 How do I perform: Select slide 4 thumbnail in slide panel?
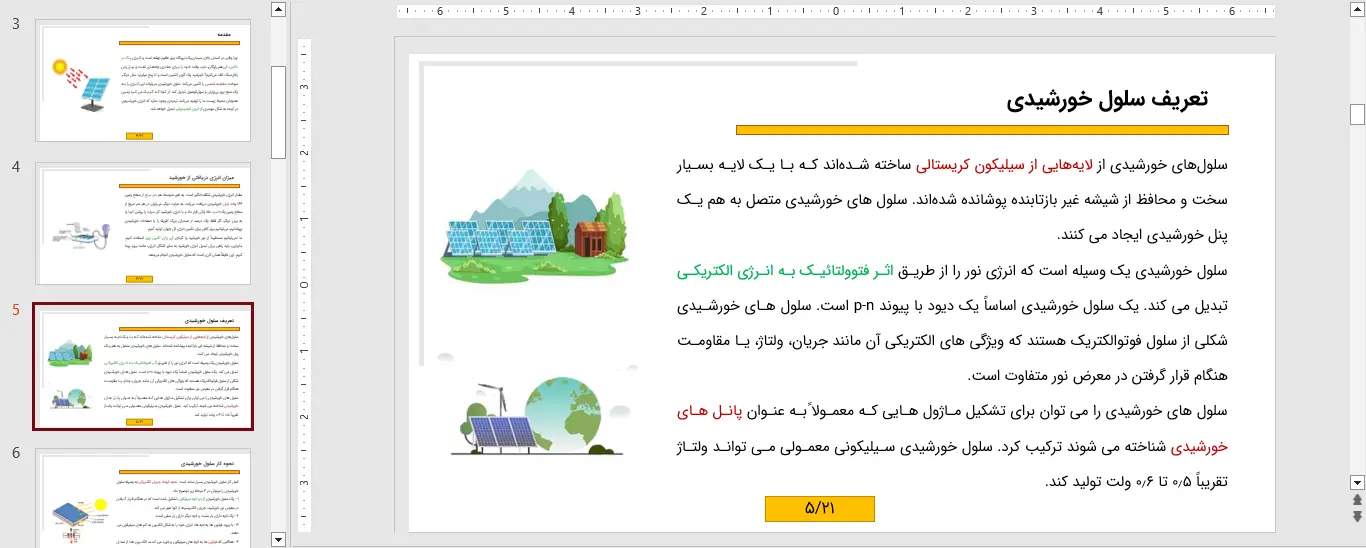(x=143, y=224)
